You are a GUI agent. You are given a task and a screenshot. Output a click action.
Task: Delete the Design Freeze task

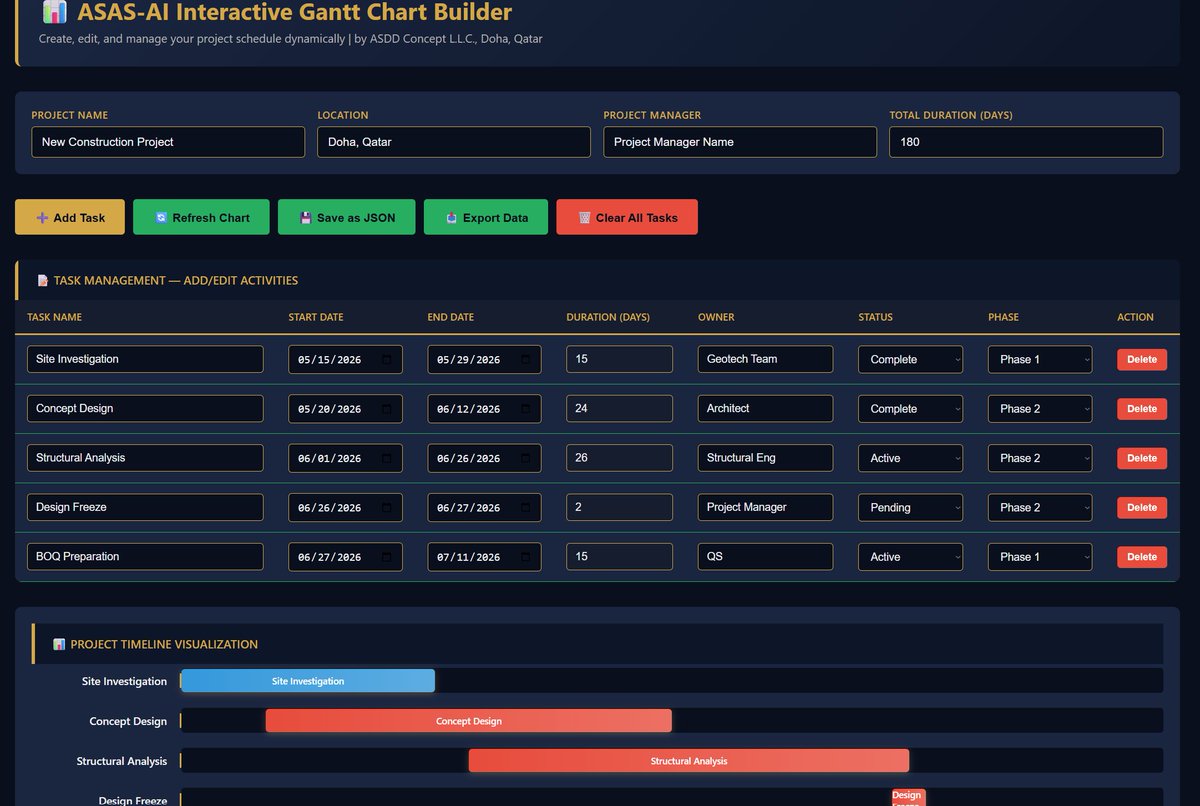pyautogui.click(x=1142, y=507)
